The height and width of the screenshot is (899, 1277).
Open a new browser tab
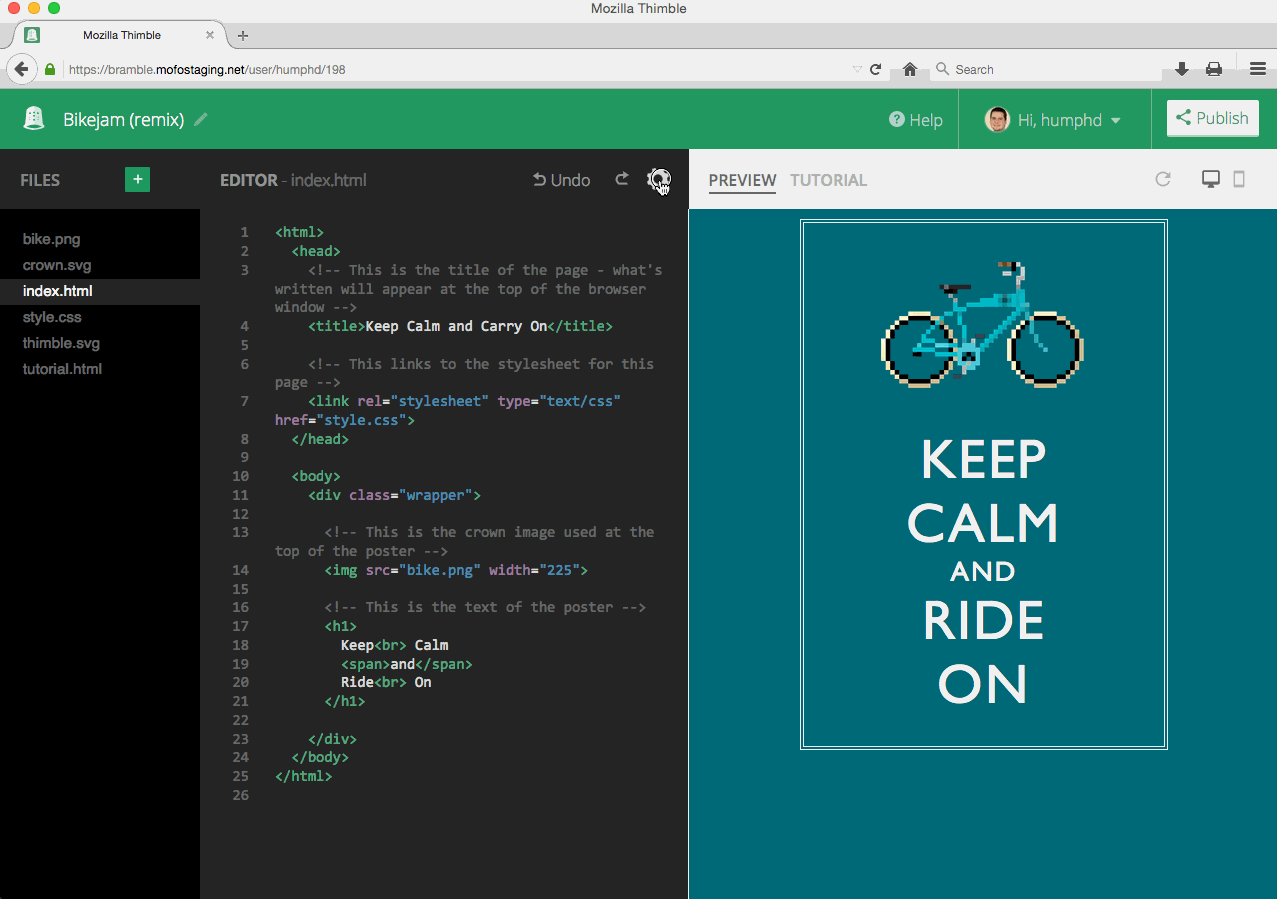(x=242, y=35)
